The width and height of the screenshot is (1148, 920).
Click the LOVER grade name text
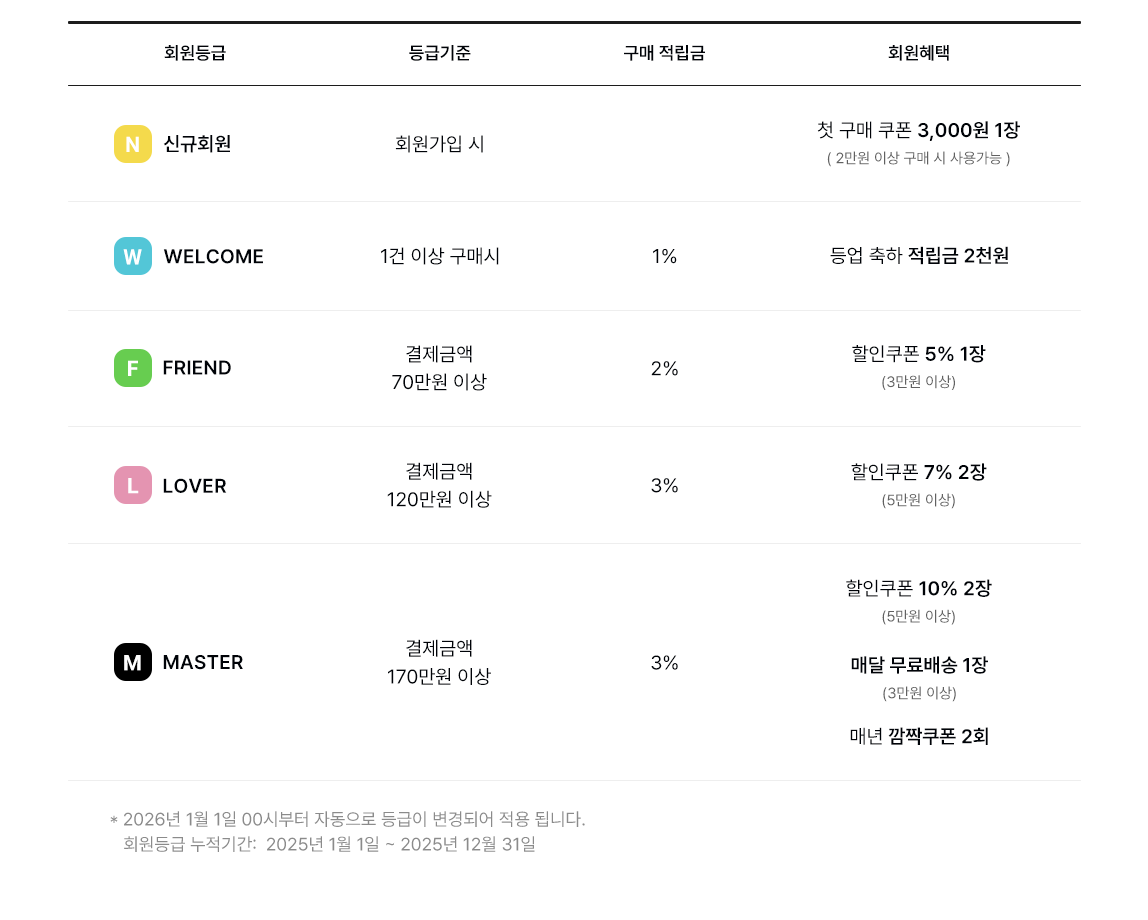click(x=194, y=486)
